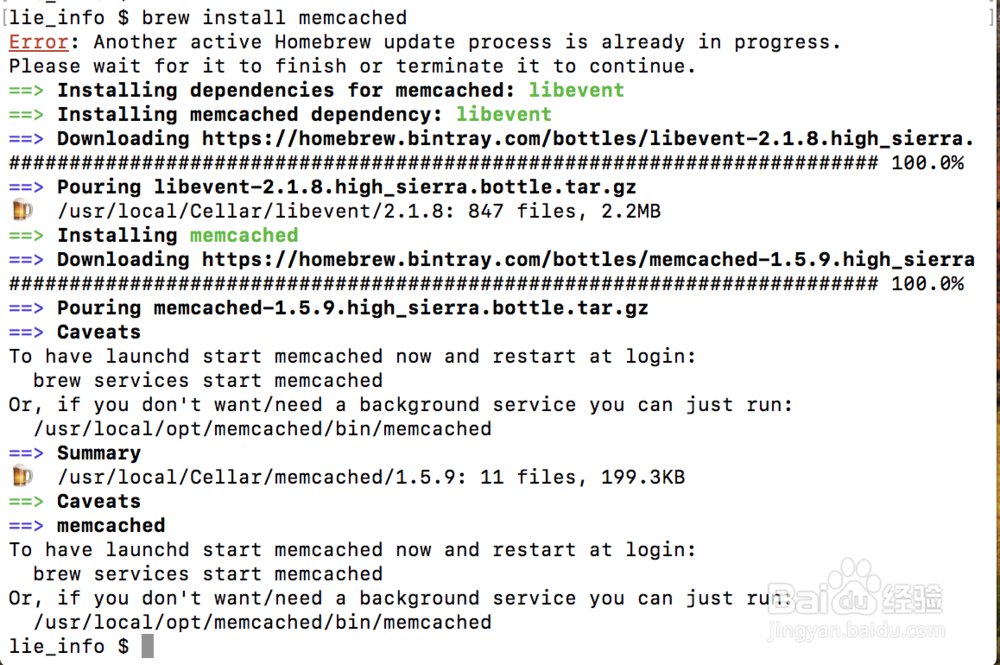Click the red underlined Error label
The height and width of the screenshot is (665, 1000).
(x=38, y=42)
